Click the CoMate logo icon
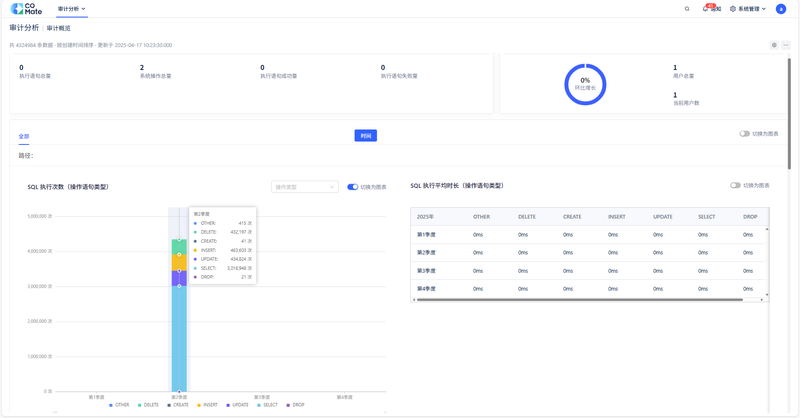Screen dimensions: 800x418 pos(16,9)
